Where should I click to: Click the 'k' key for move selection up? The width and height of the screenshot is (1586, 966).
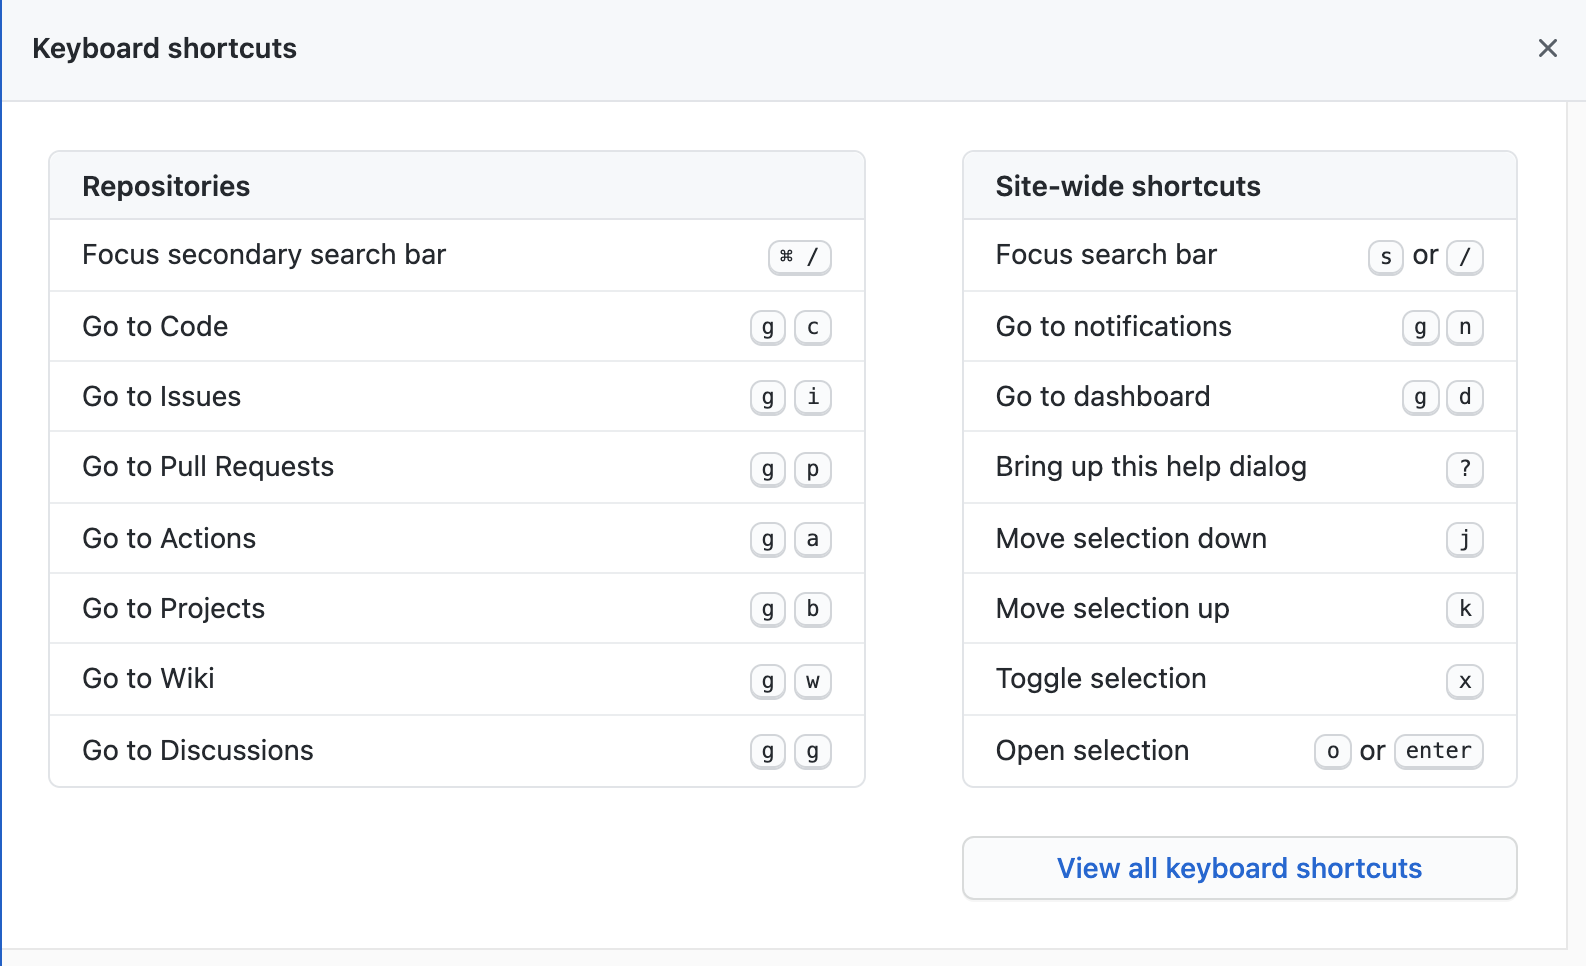1465,609
